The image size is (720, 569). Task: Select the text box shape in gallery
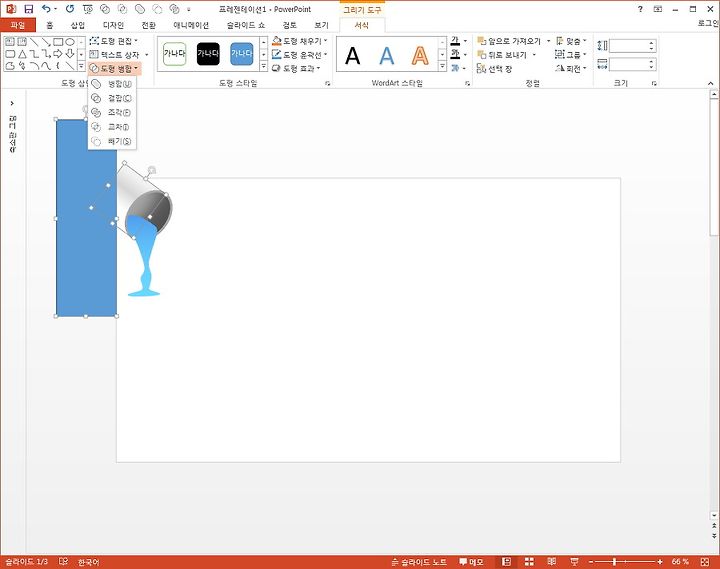point(10,42)
